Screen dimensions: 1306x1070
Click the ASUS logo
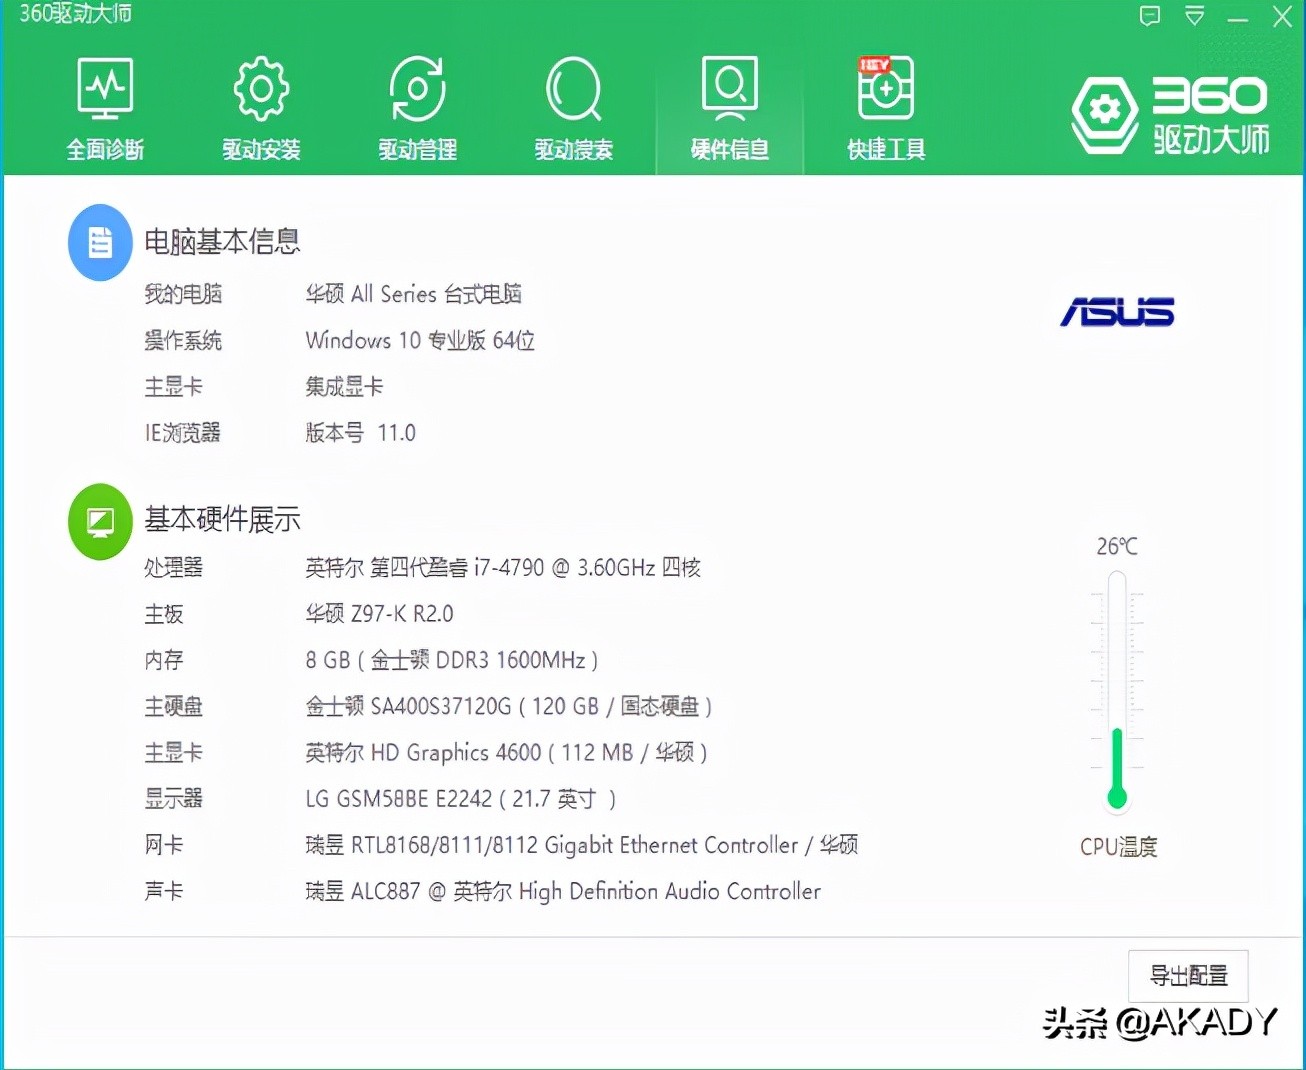point(1117,312)
